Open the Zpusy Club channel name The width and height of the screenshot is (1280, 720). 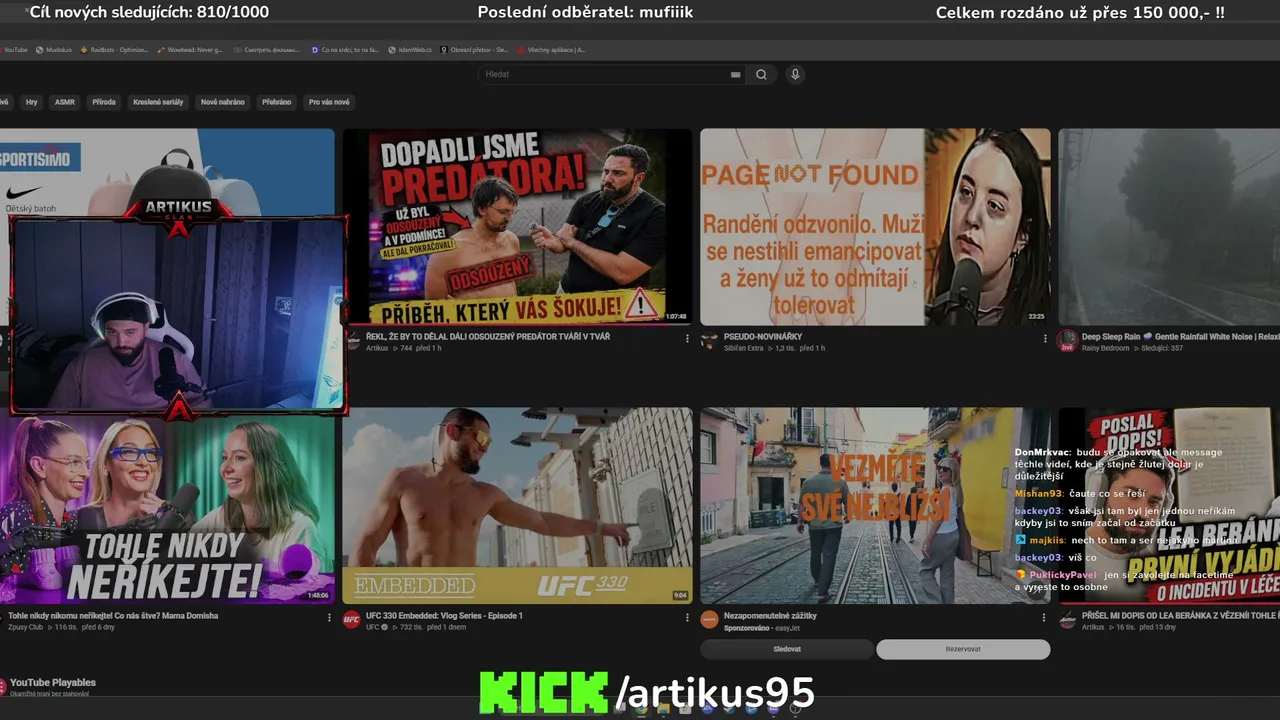click(x=26, y=628)
